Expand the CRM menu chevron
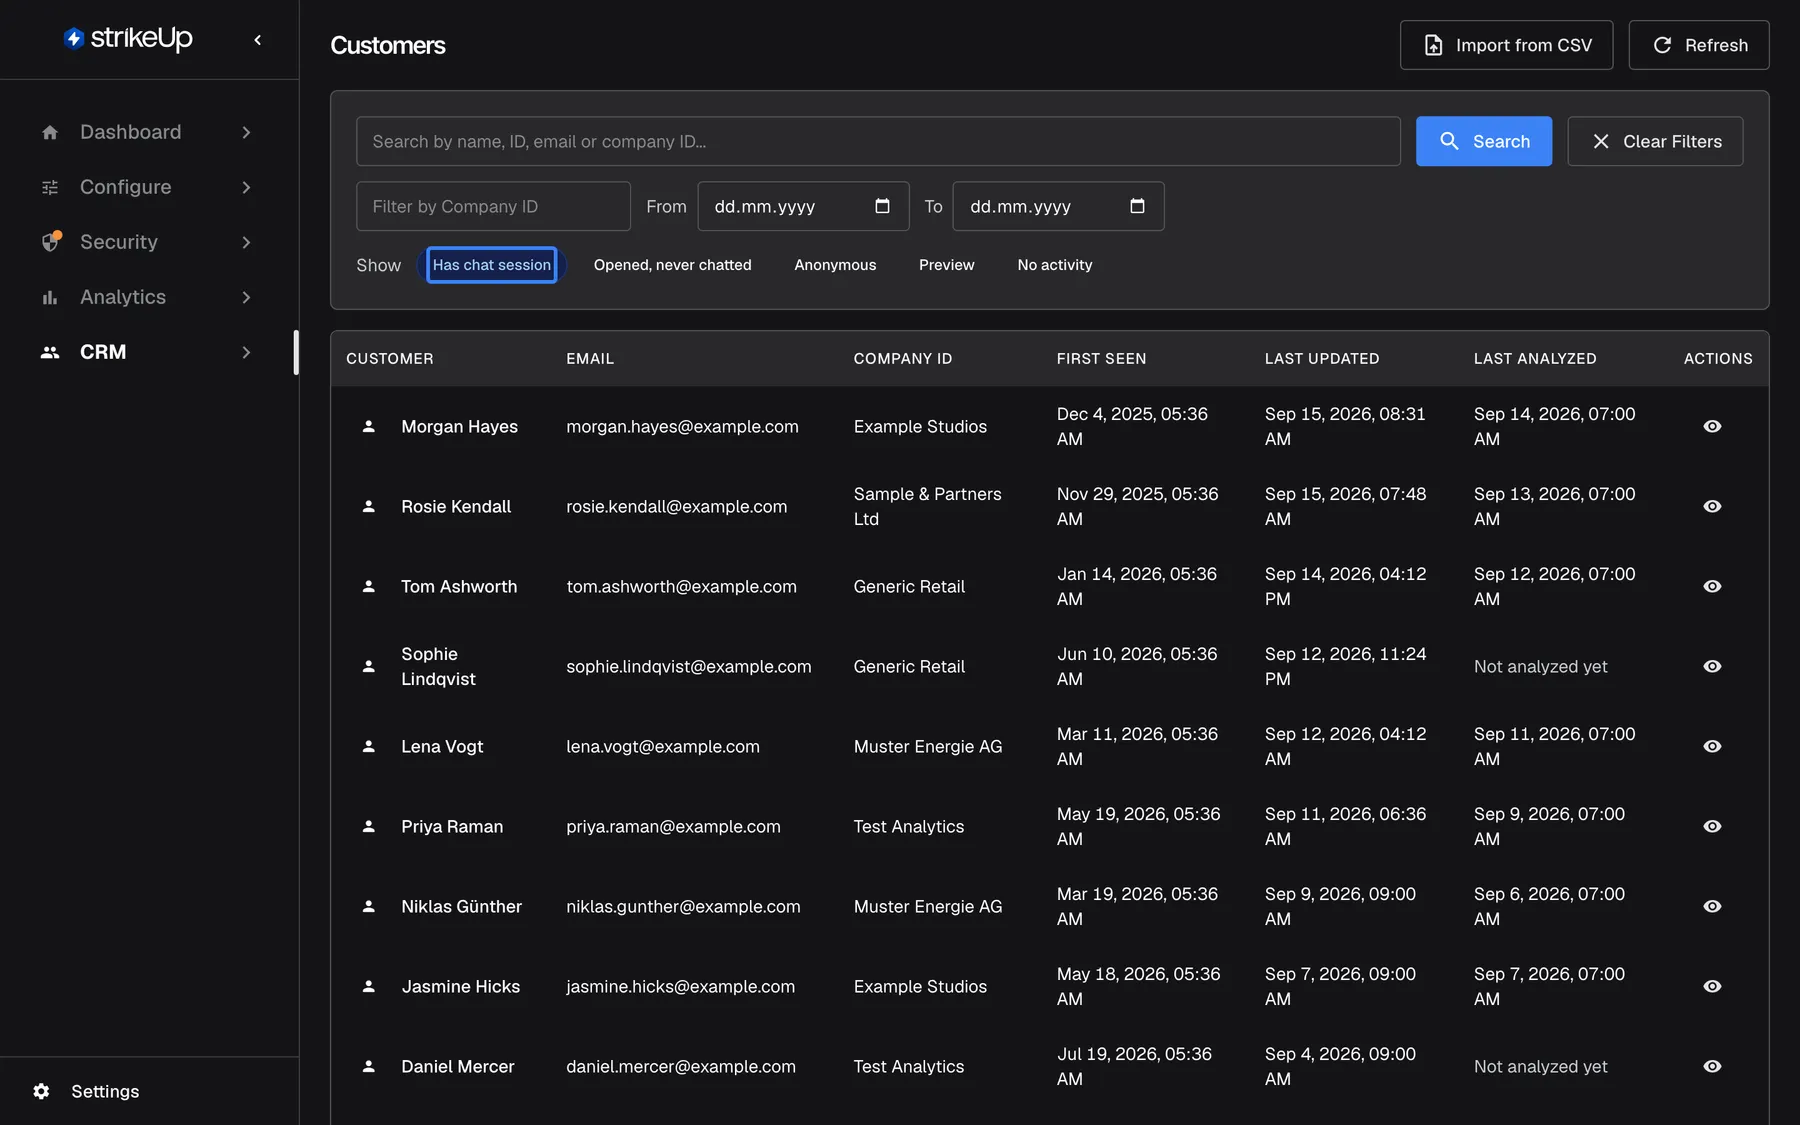 pyautogui.click(x=246, y=352)
